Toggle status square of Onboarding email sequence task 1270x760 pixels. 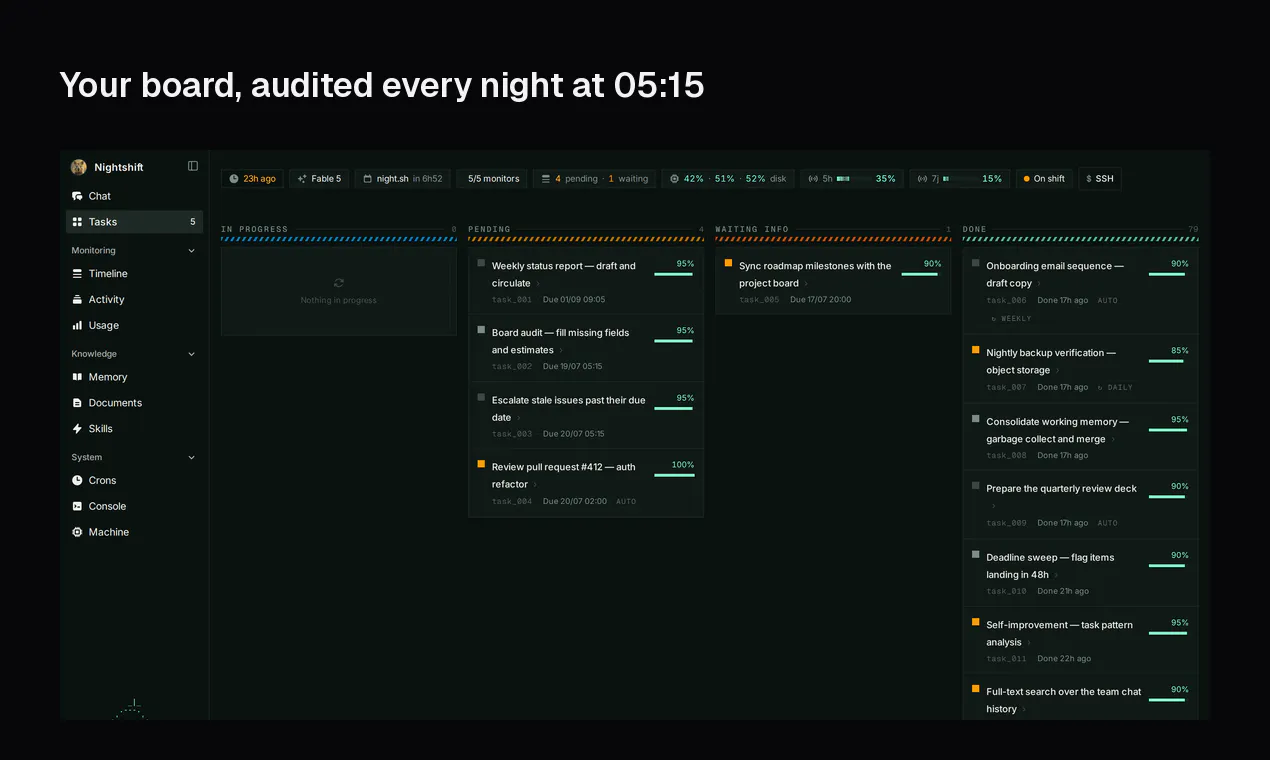pos(976,263)
